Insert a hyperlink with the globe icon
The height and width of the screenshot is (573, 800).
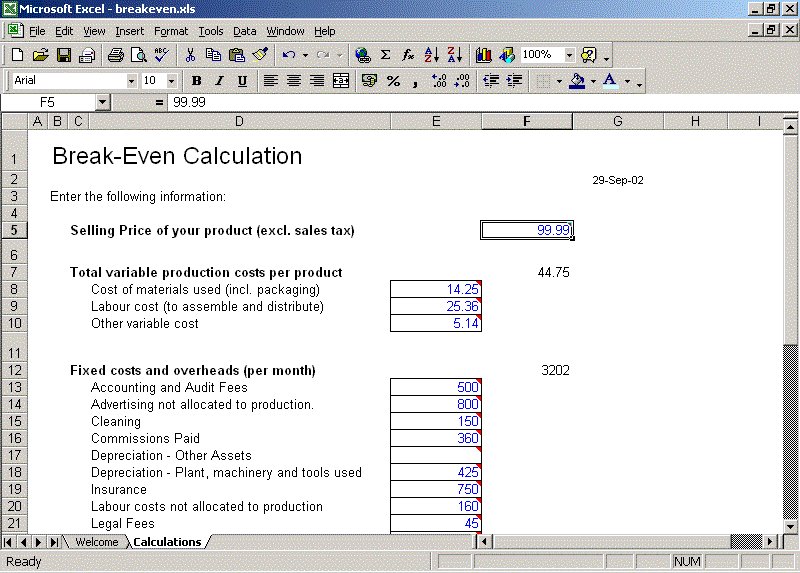[362, 55]
